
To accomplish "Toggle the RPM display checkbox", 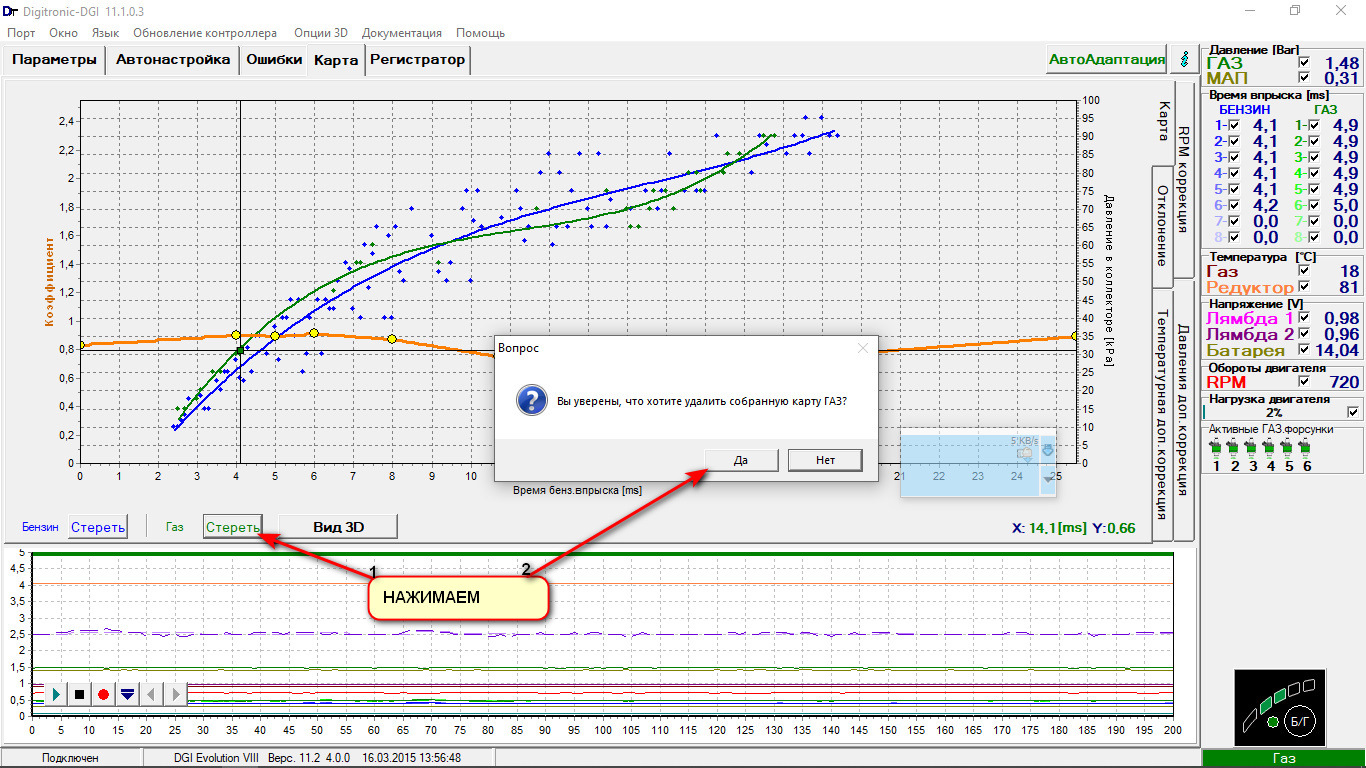I will [1303, 381].
